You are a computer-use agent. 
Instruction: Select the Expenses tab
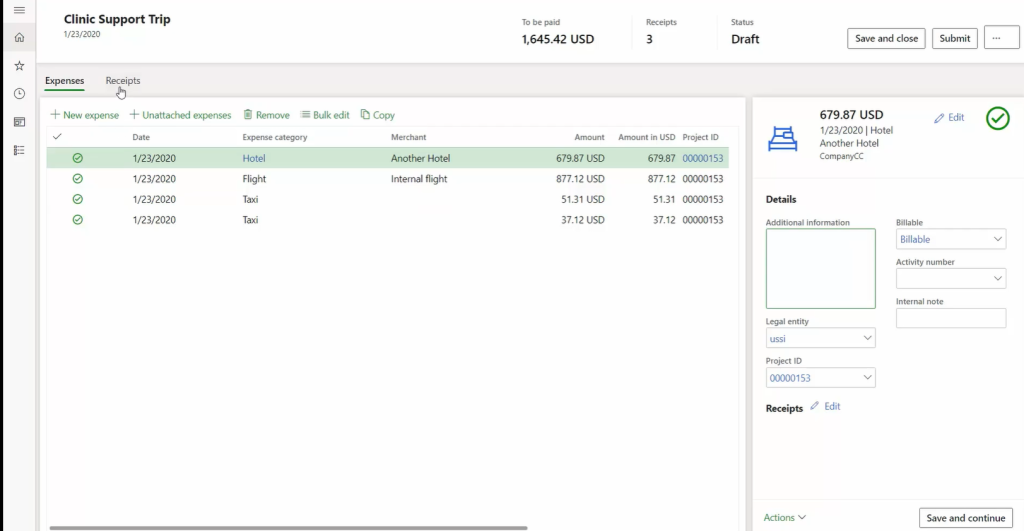pos(64,81)
